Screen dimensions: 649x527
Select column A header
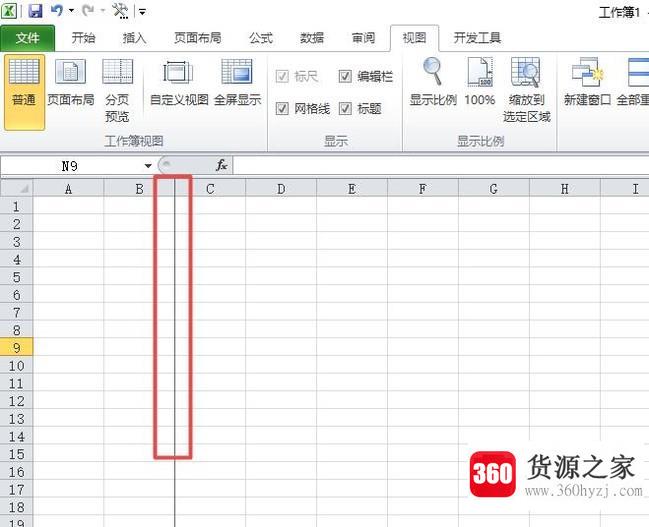click(x=68, y=189)
